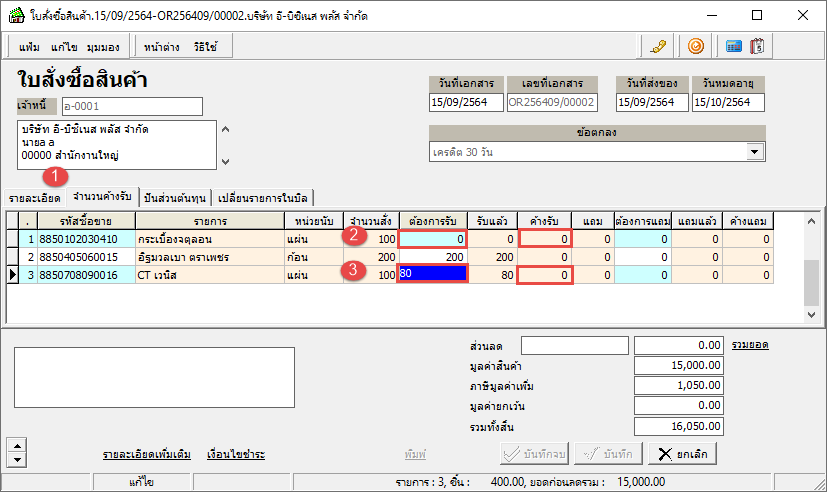Image resolution: width=827 pixels, height=492 pixels.
Task: Click the large empty note box at bottom left
Action: click(155, 378)
